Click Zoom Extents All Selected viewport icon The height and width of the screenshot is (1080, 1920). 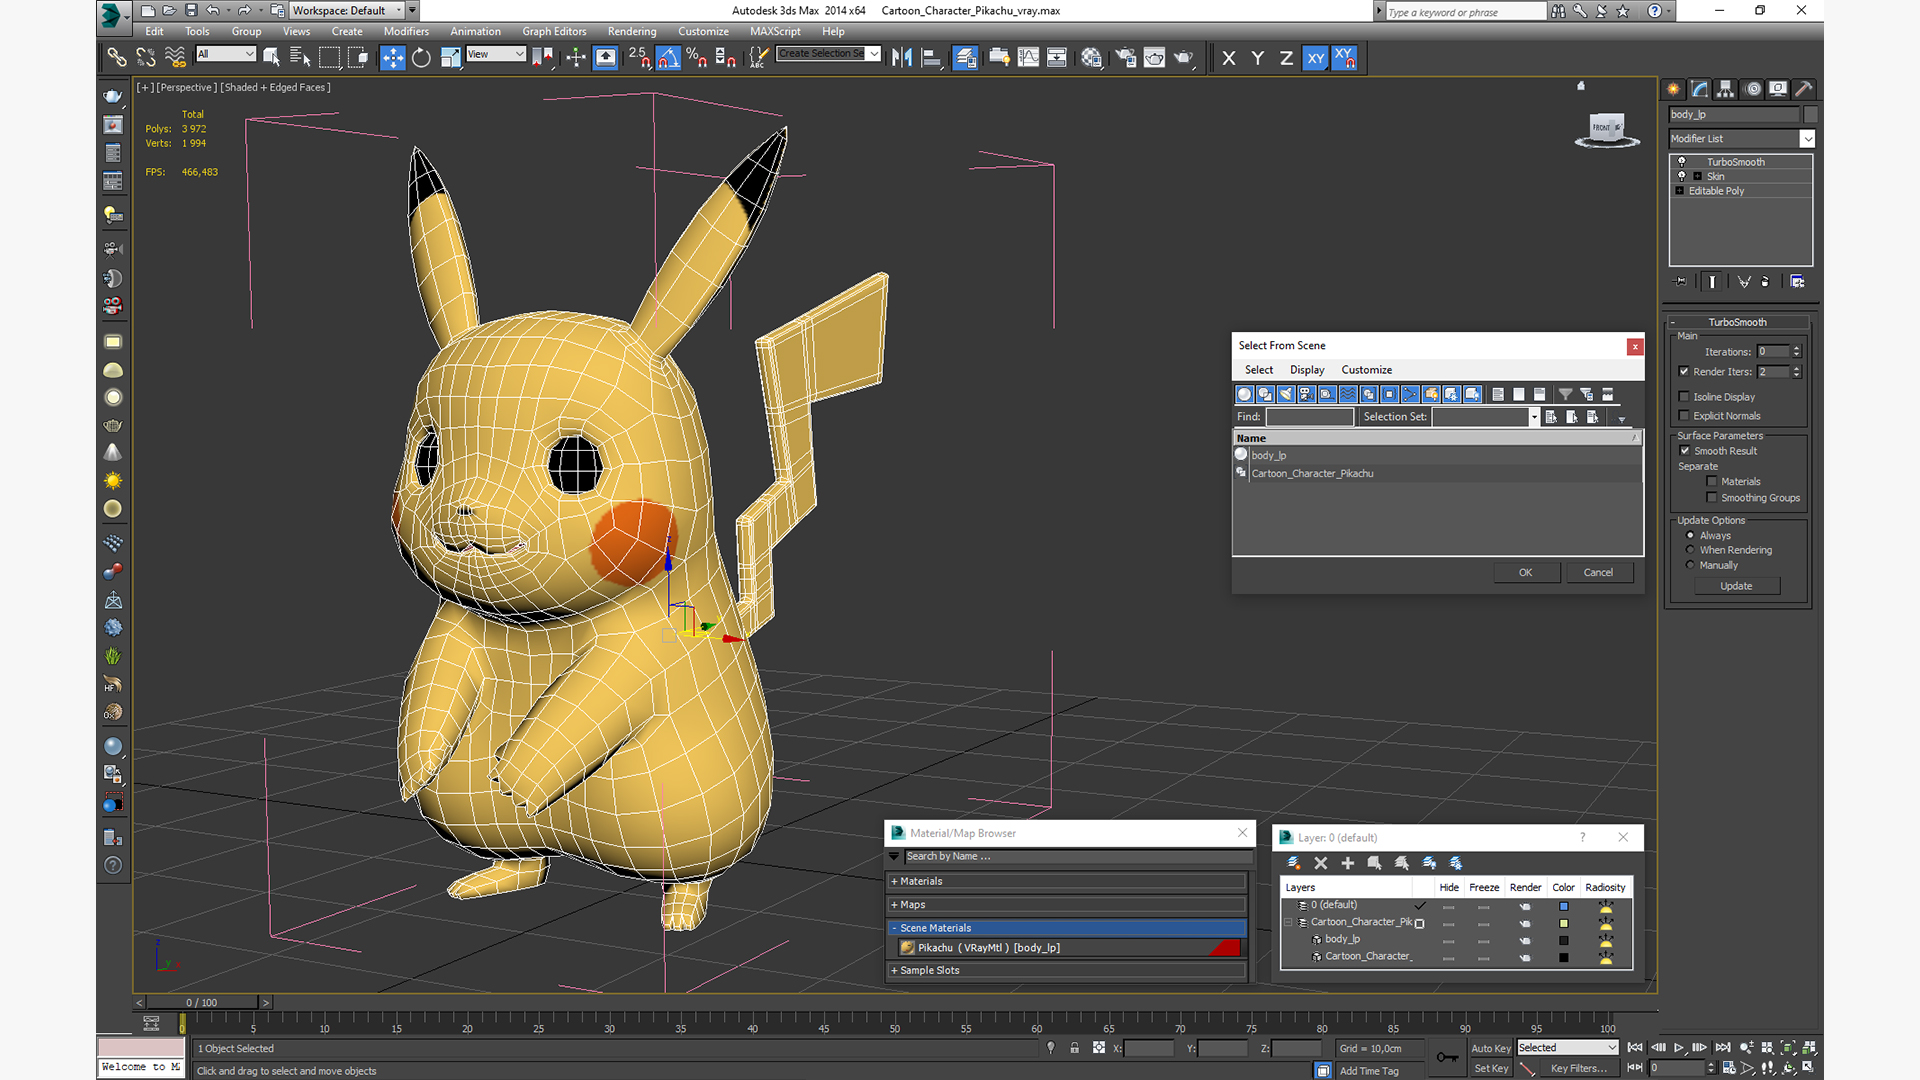(1809, 1047)
